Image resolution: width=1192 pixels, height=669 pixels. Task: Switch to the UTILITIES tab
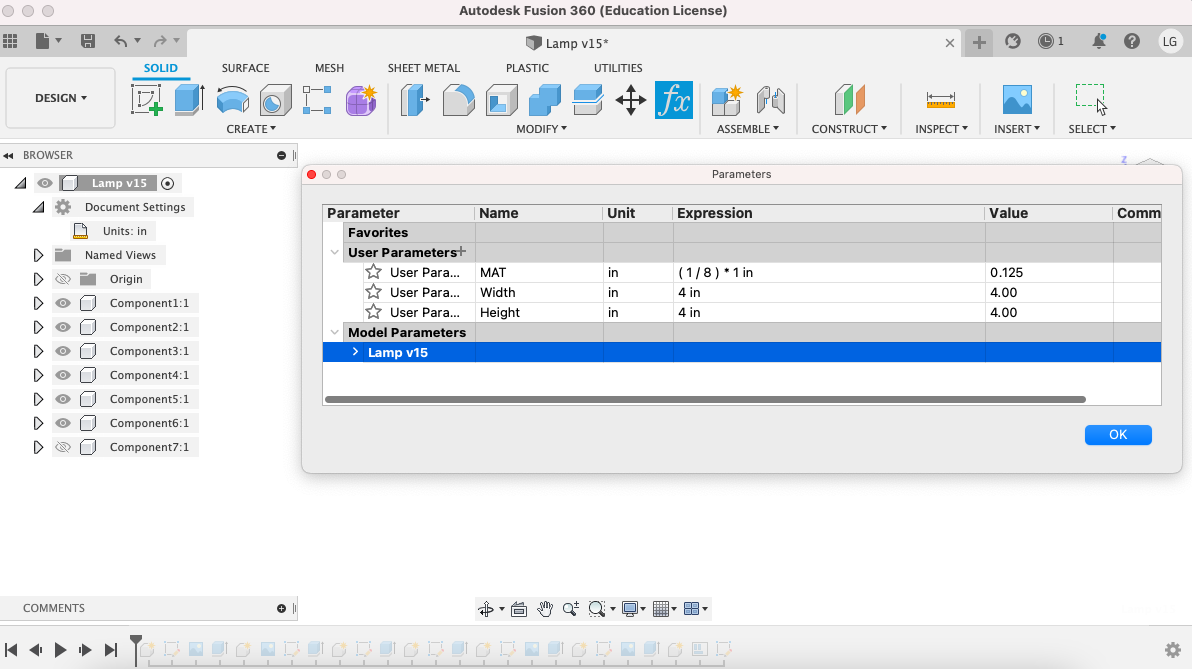point(618,68)
